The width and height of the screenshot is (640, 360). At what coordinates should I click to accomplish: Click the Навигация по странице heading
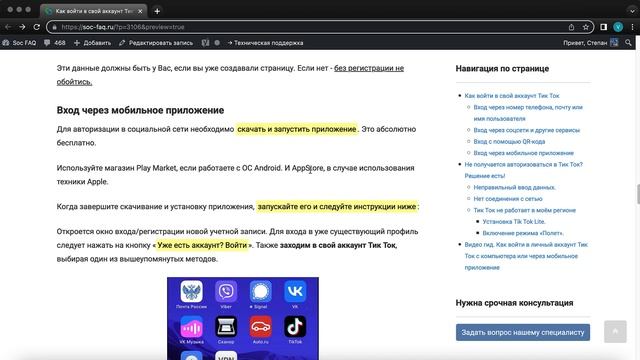502,69
